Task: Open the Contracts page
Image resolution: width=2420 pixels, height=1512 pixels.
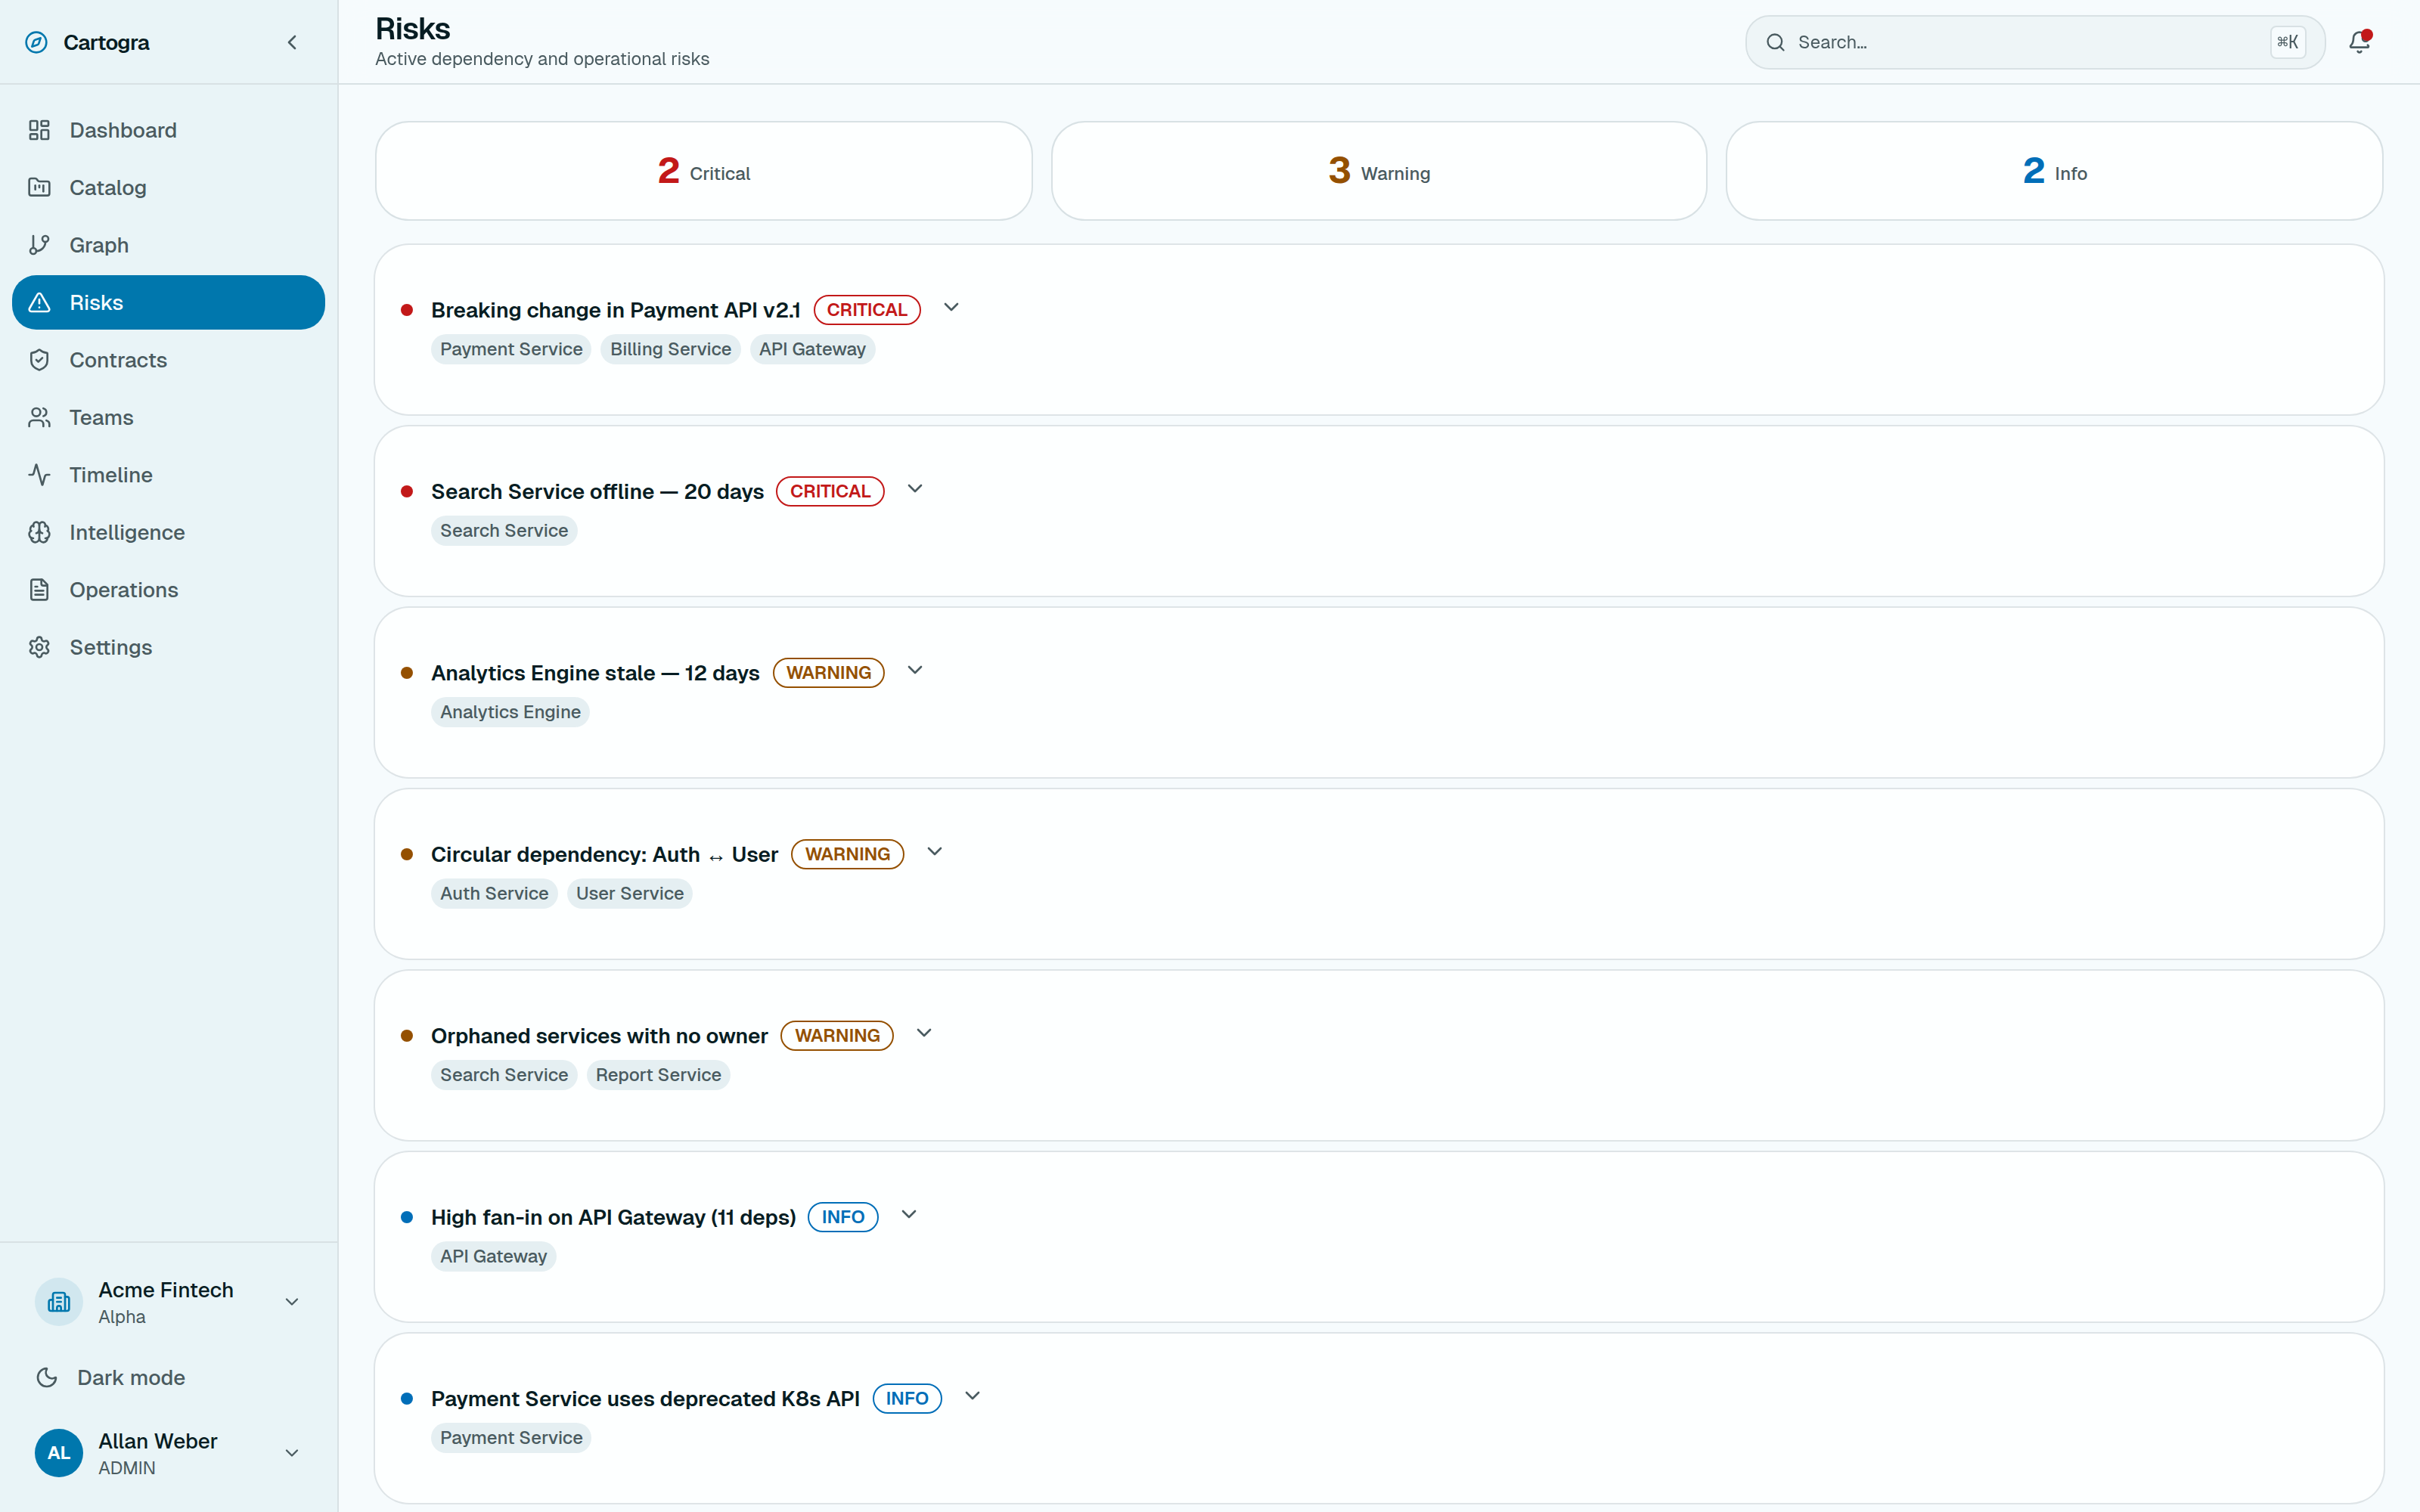Action: (168, 360)
